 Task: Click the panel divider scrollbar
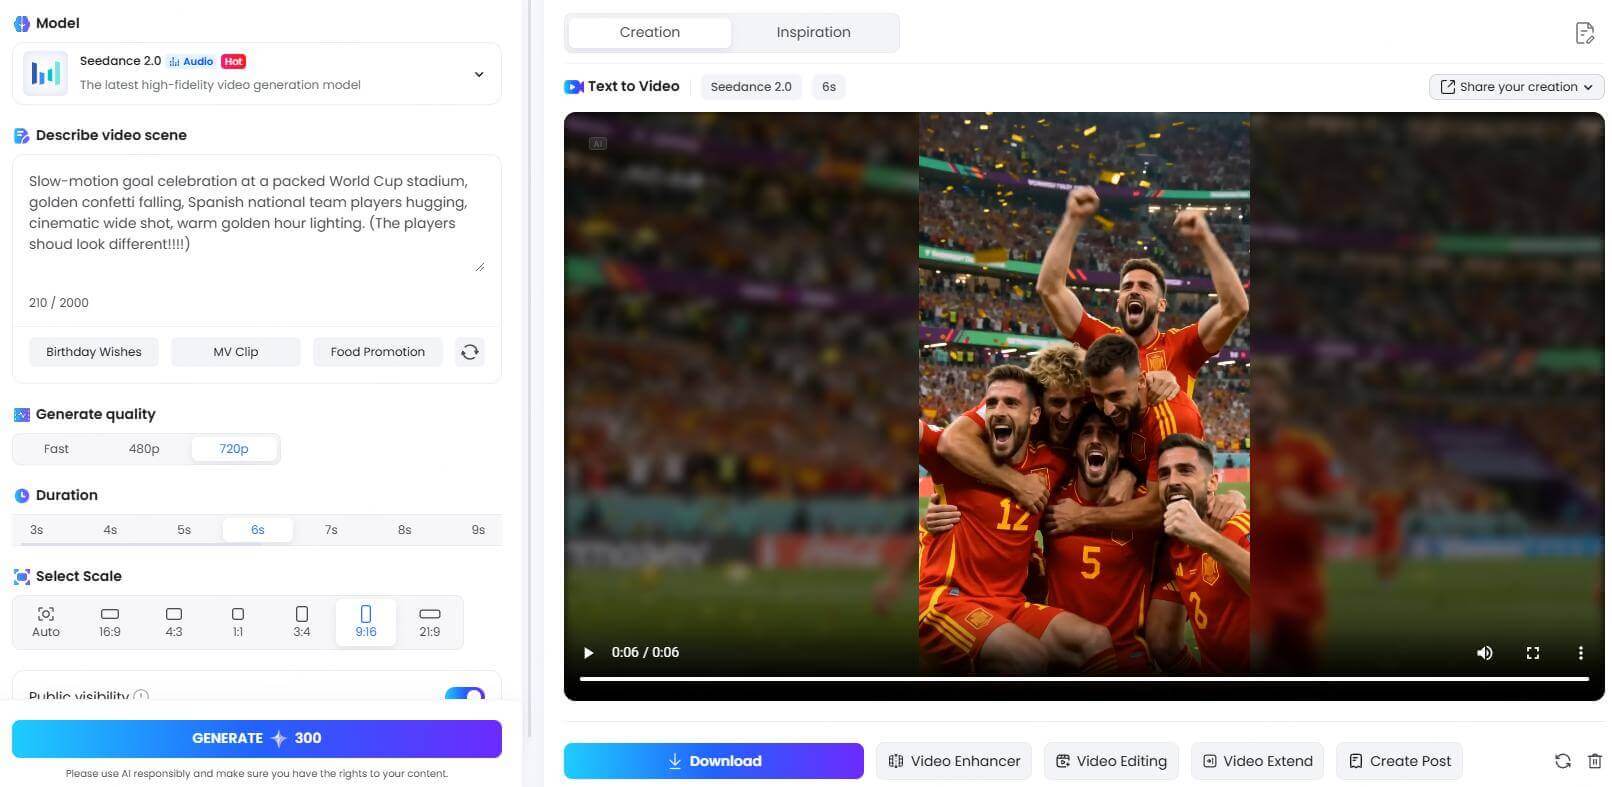(x=530, y=370)
